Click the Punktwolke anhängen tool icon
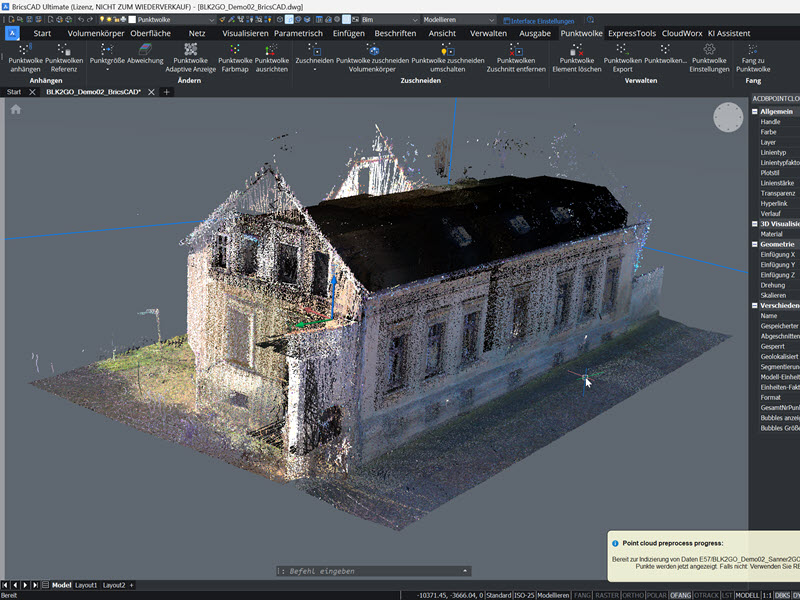Viewport: 800px width, 600px height. pos(25,49)
